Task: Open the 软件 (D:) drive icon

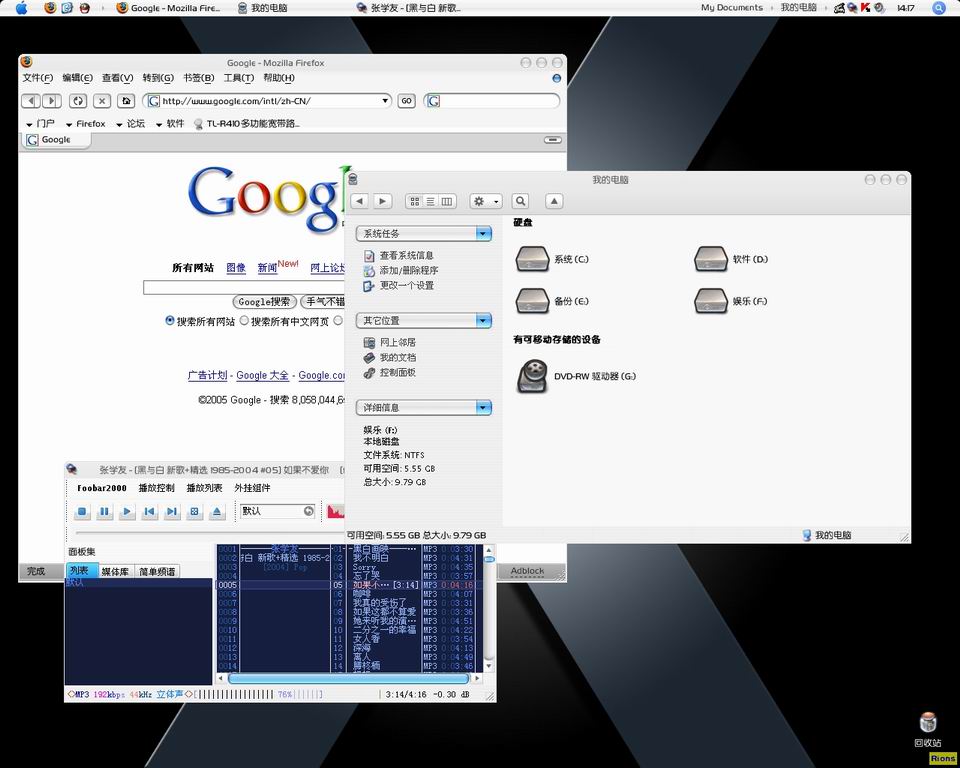Action: tap(711, 259)
